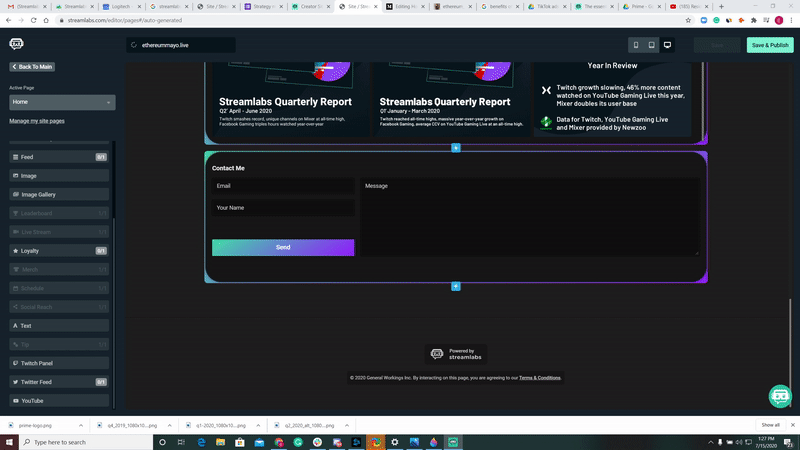This screenshot has width=800, height=450.
Task: Add the Feed widget from the sidebar
Action: pyautogui.click(x=59, y=157)
